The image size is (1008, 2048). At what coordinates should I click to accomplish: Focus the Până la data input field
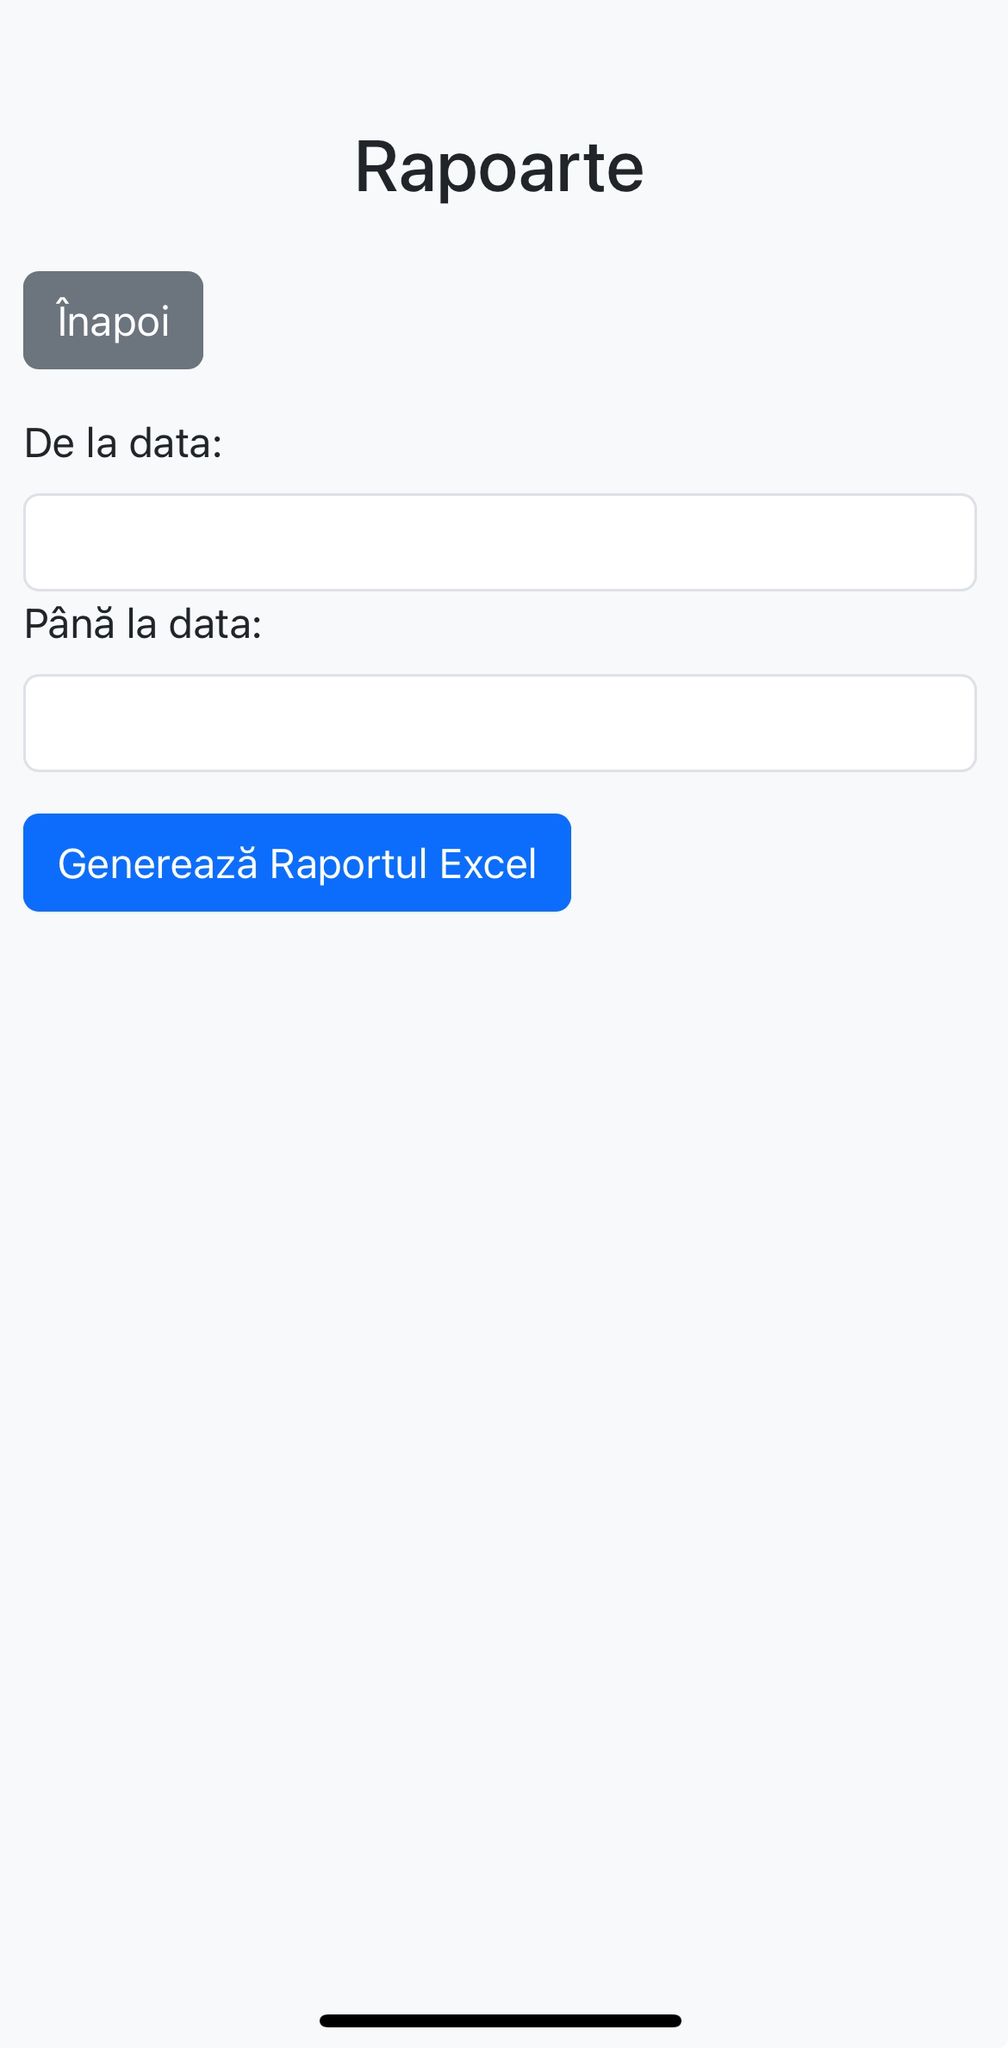[x=499, y=723]
